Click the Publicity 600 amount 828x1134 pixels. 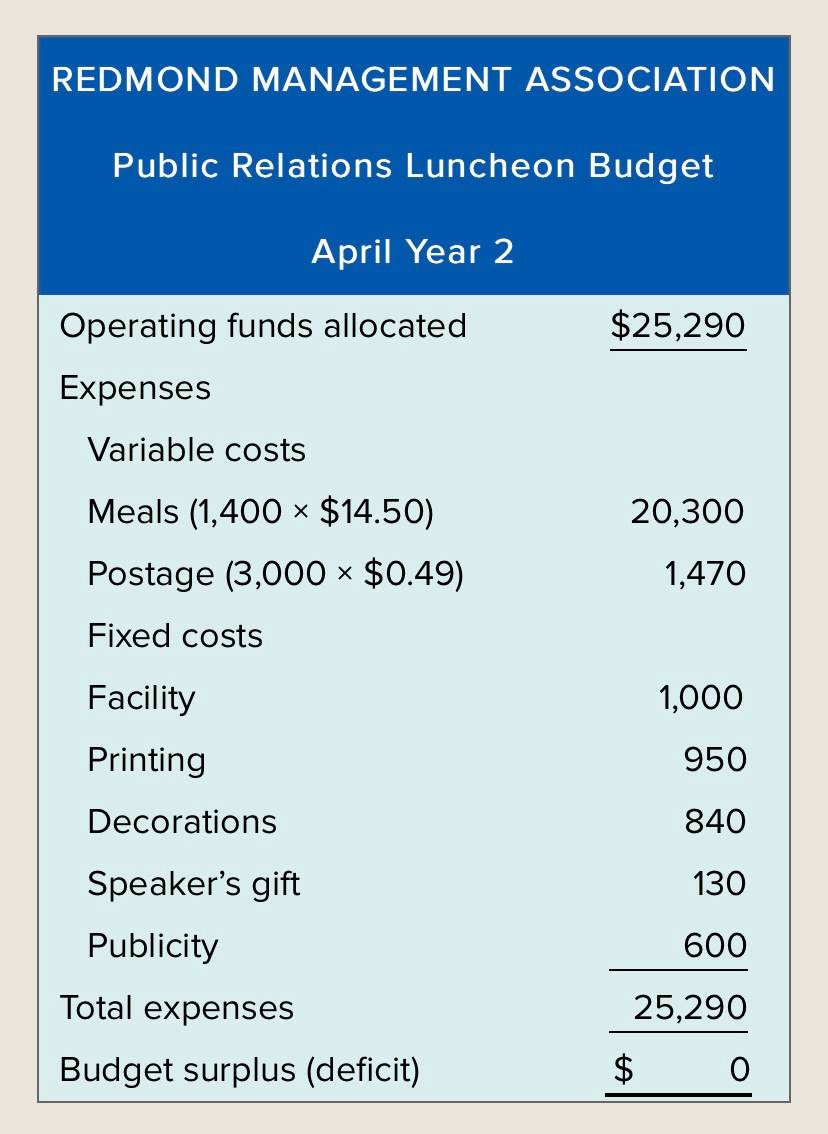pos(715,945)
